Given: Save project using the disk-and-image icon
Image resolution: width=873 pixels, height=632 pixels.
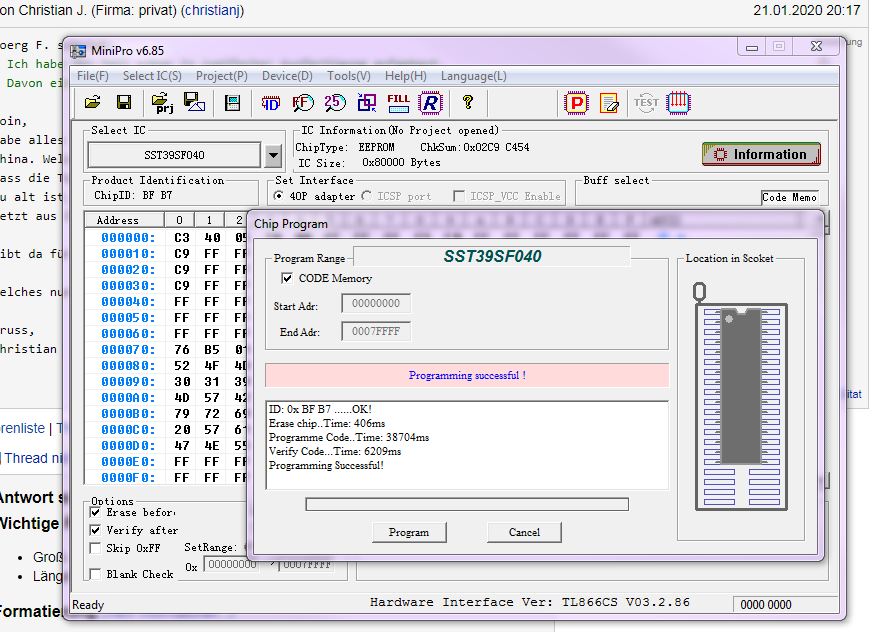Looking at the screenshot, I should pos(194,102).
